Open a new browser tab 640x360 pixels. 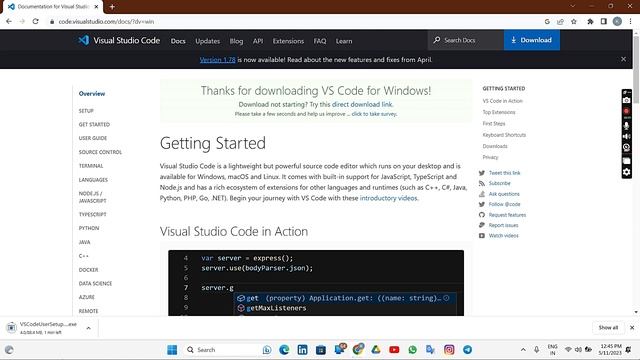pyautogui.click(x=112, y=7)
